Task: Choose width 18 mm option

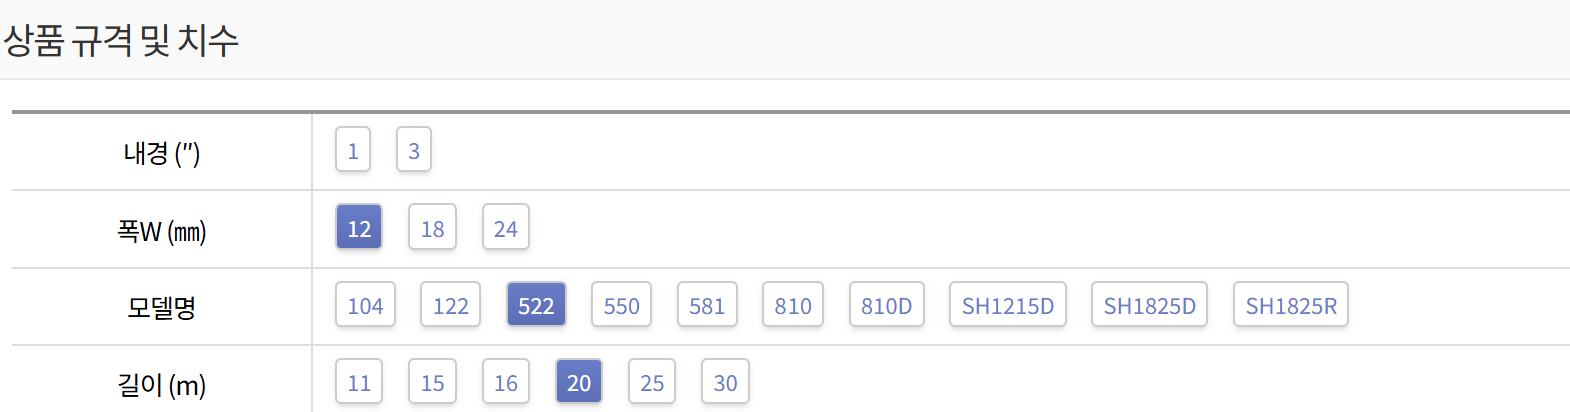Action: point(432,228)
